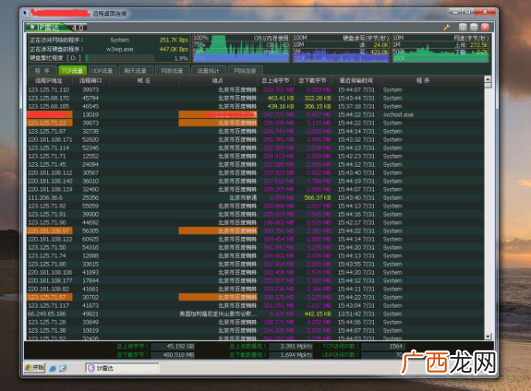Select row with IP 123.125.71.28
Image resolution: width=531 pixels, height=391 pixels.
255,322
